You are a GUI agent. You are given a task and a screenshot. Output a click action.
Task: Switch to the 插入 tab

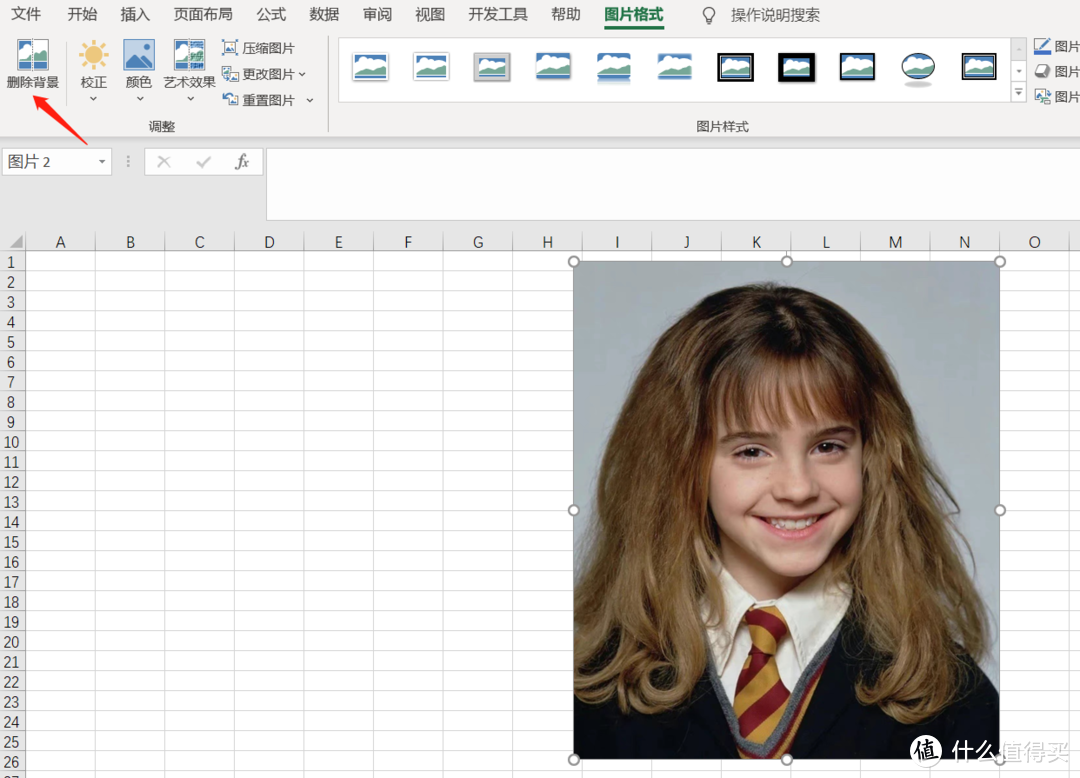tap(135, 15)
